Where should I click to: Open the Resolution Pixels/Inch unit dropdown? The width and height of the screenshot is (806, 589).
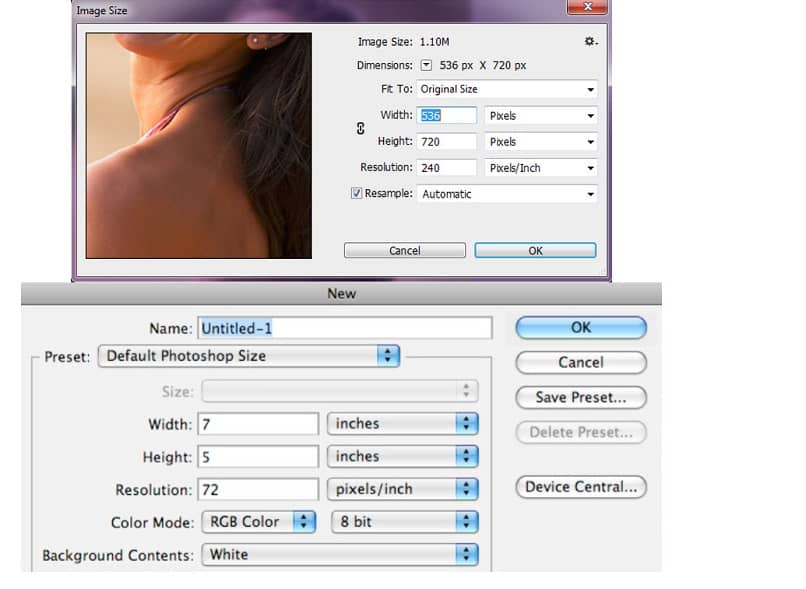tap(541, 168)
